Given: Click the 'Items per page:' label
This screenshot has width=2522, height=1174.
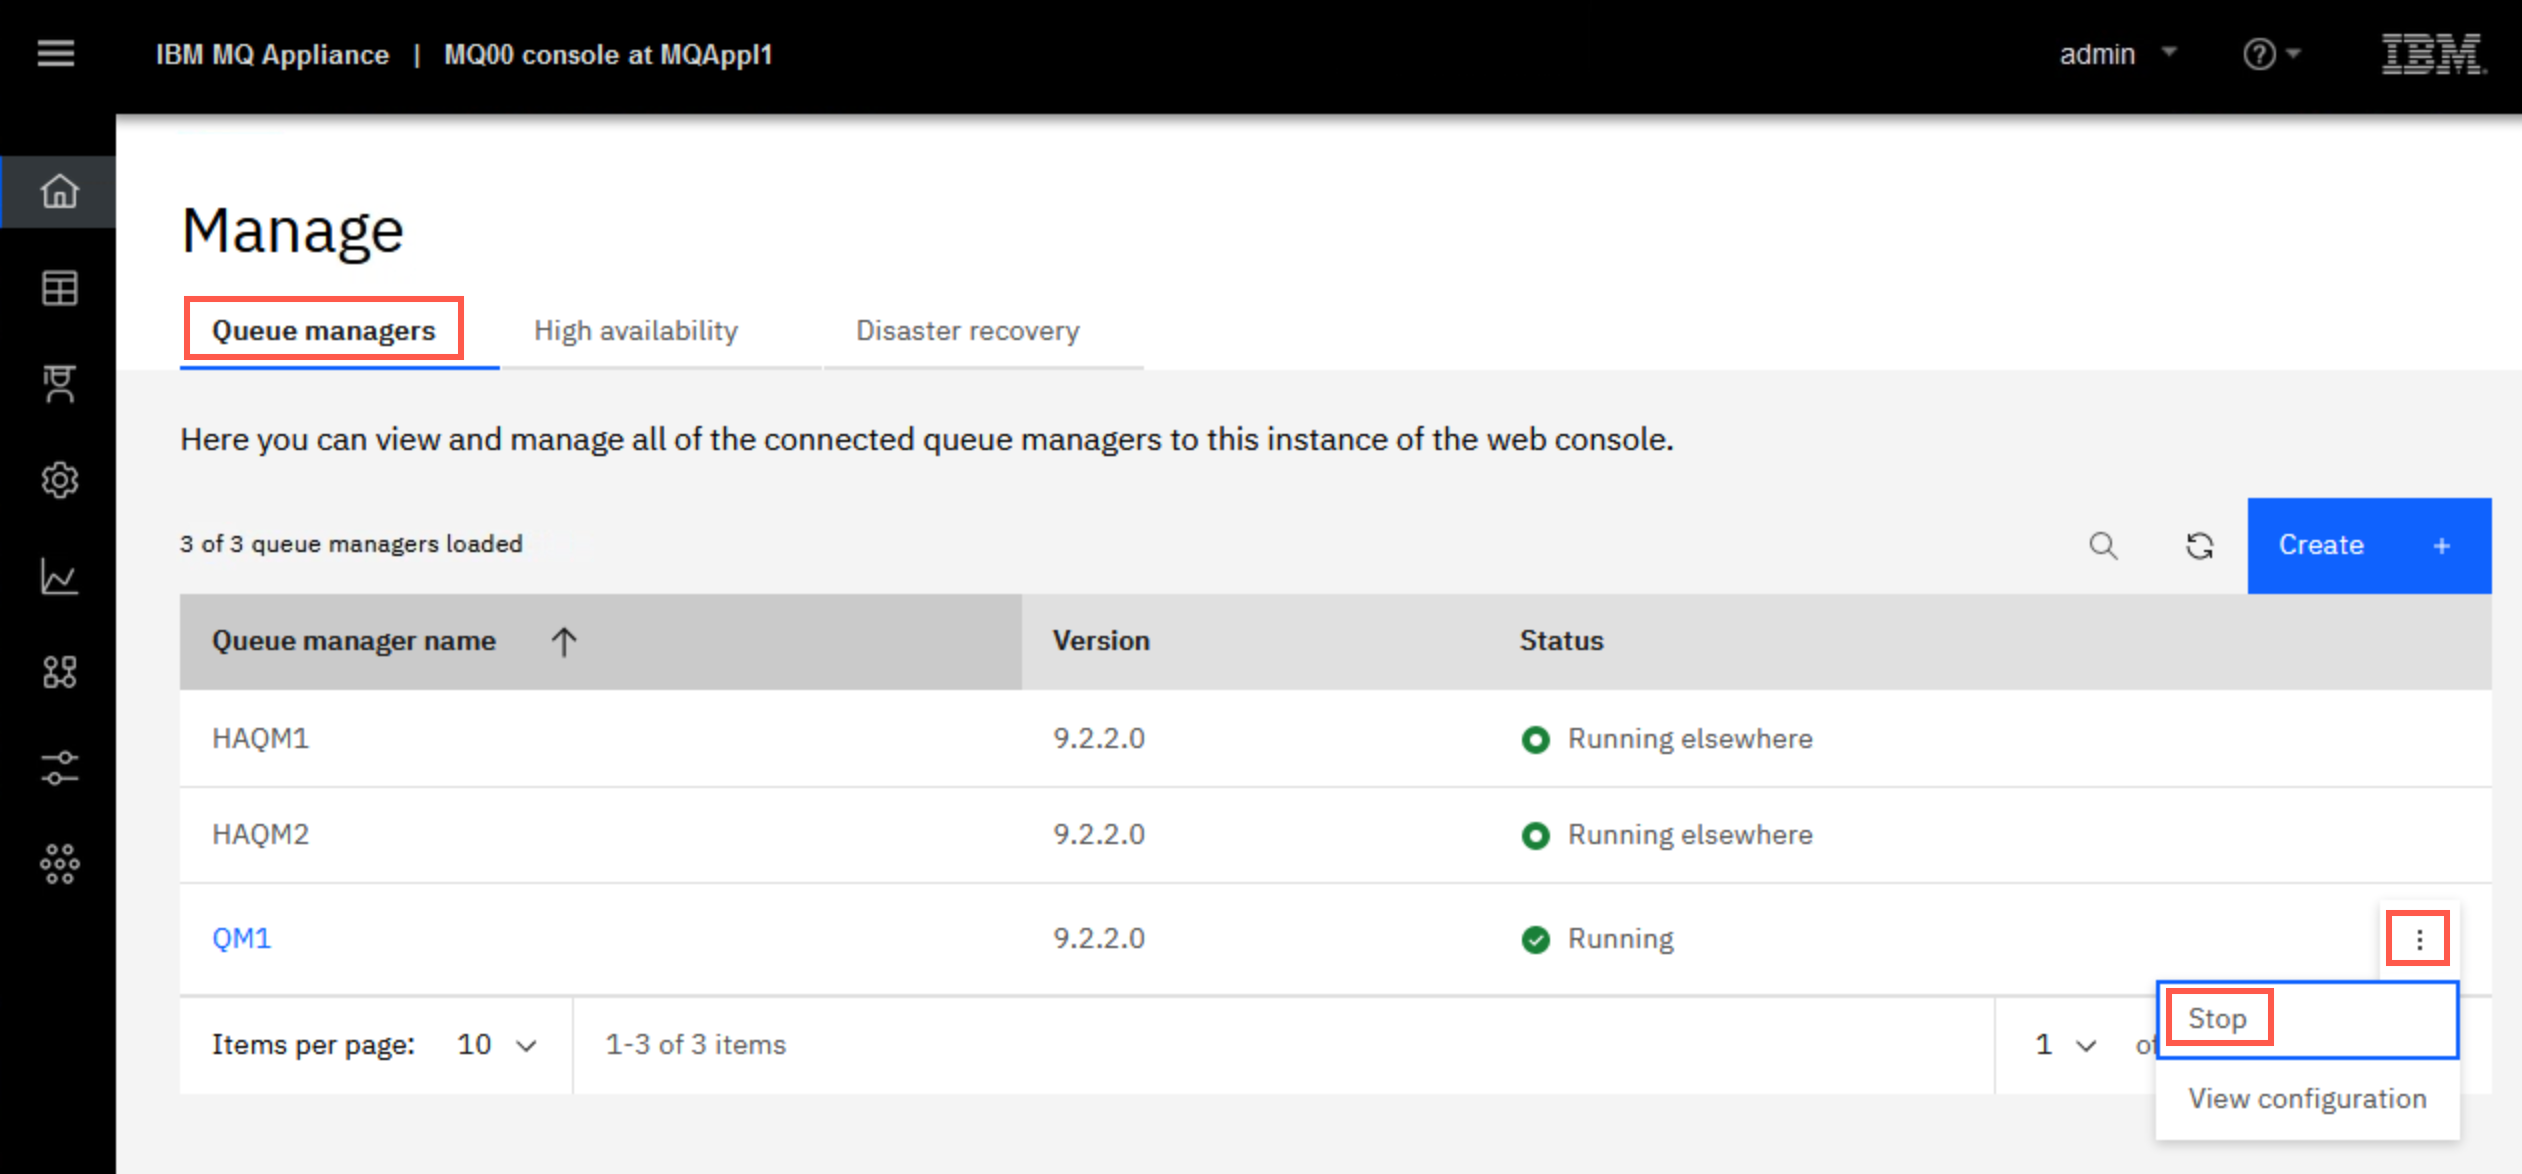Looking at the screenshot, I should (x=313, y=1045).
